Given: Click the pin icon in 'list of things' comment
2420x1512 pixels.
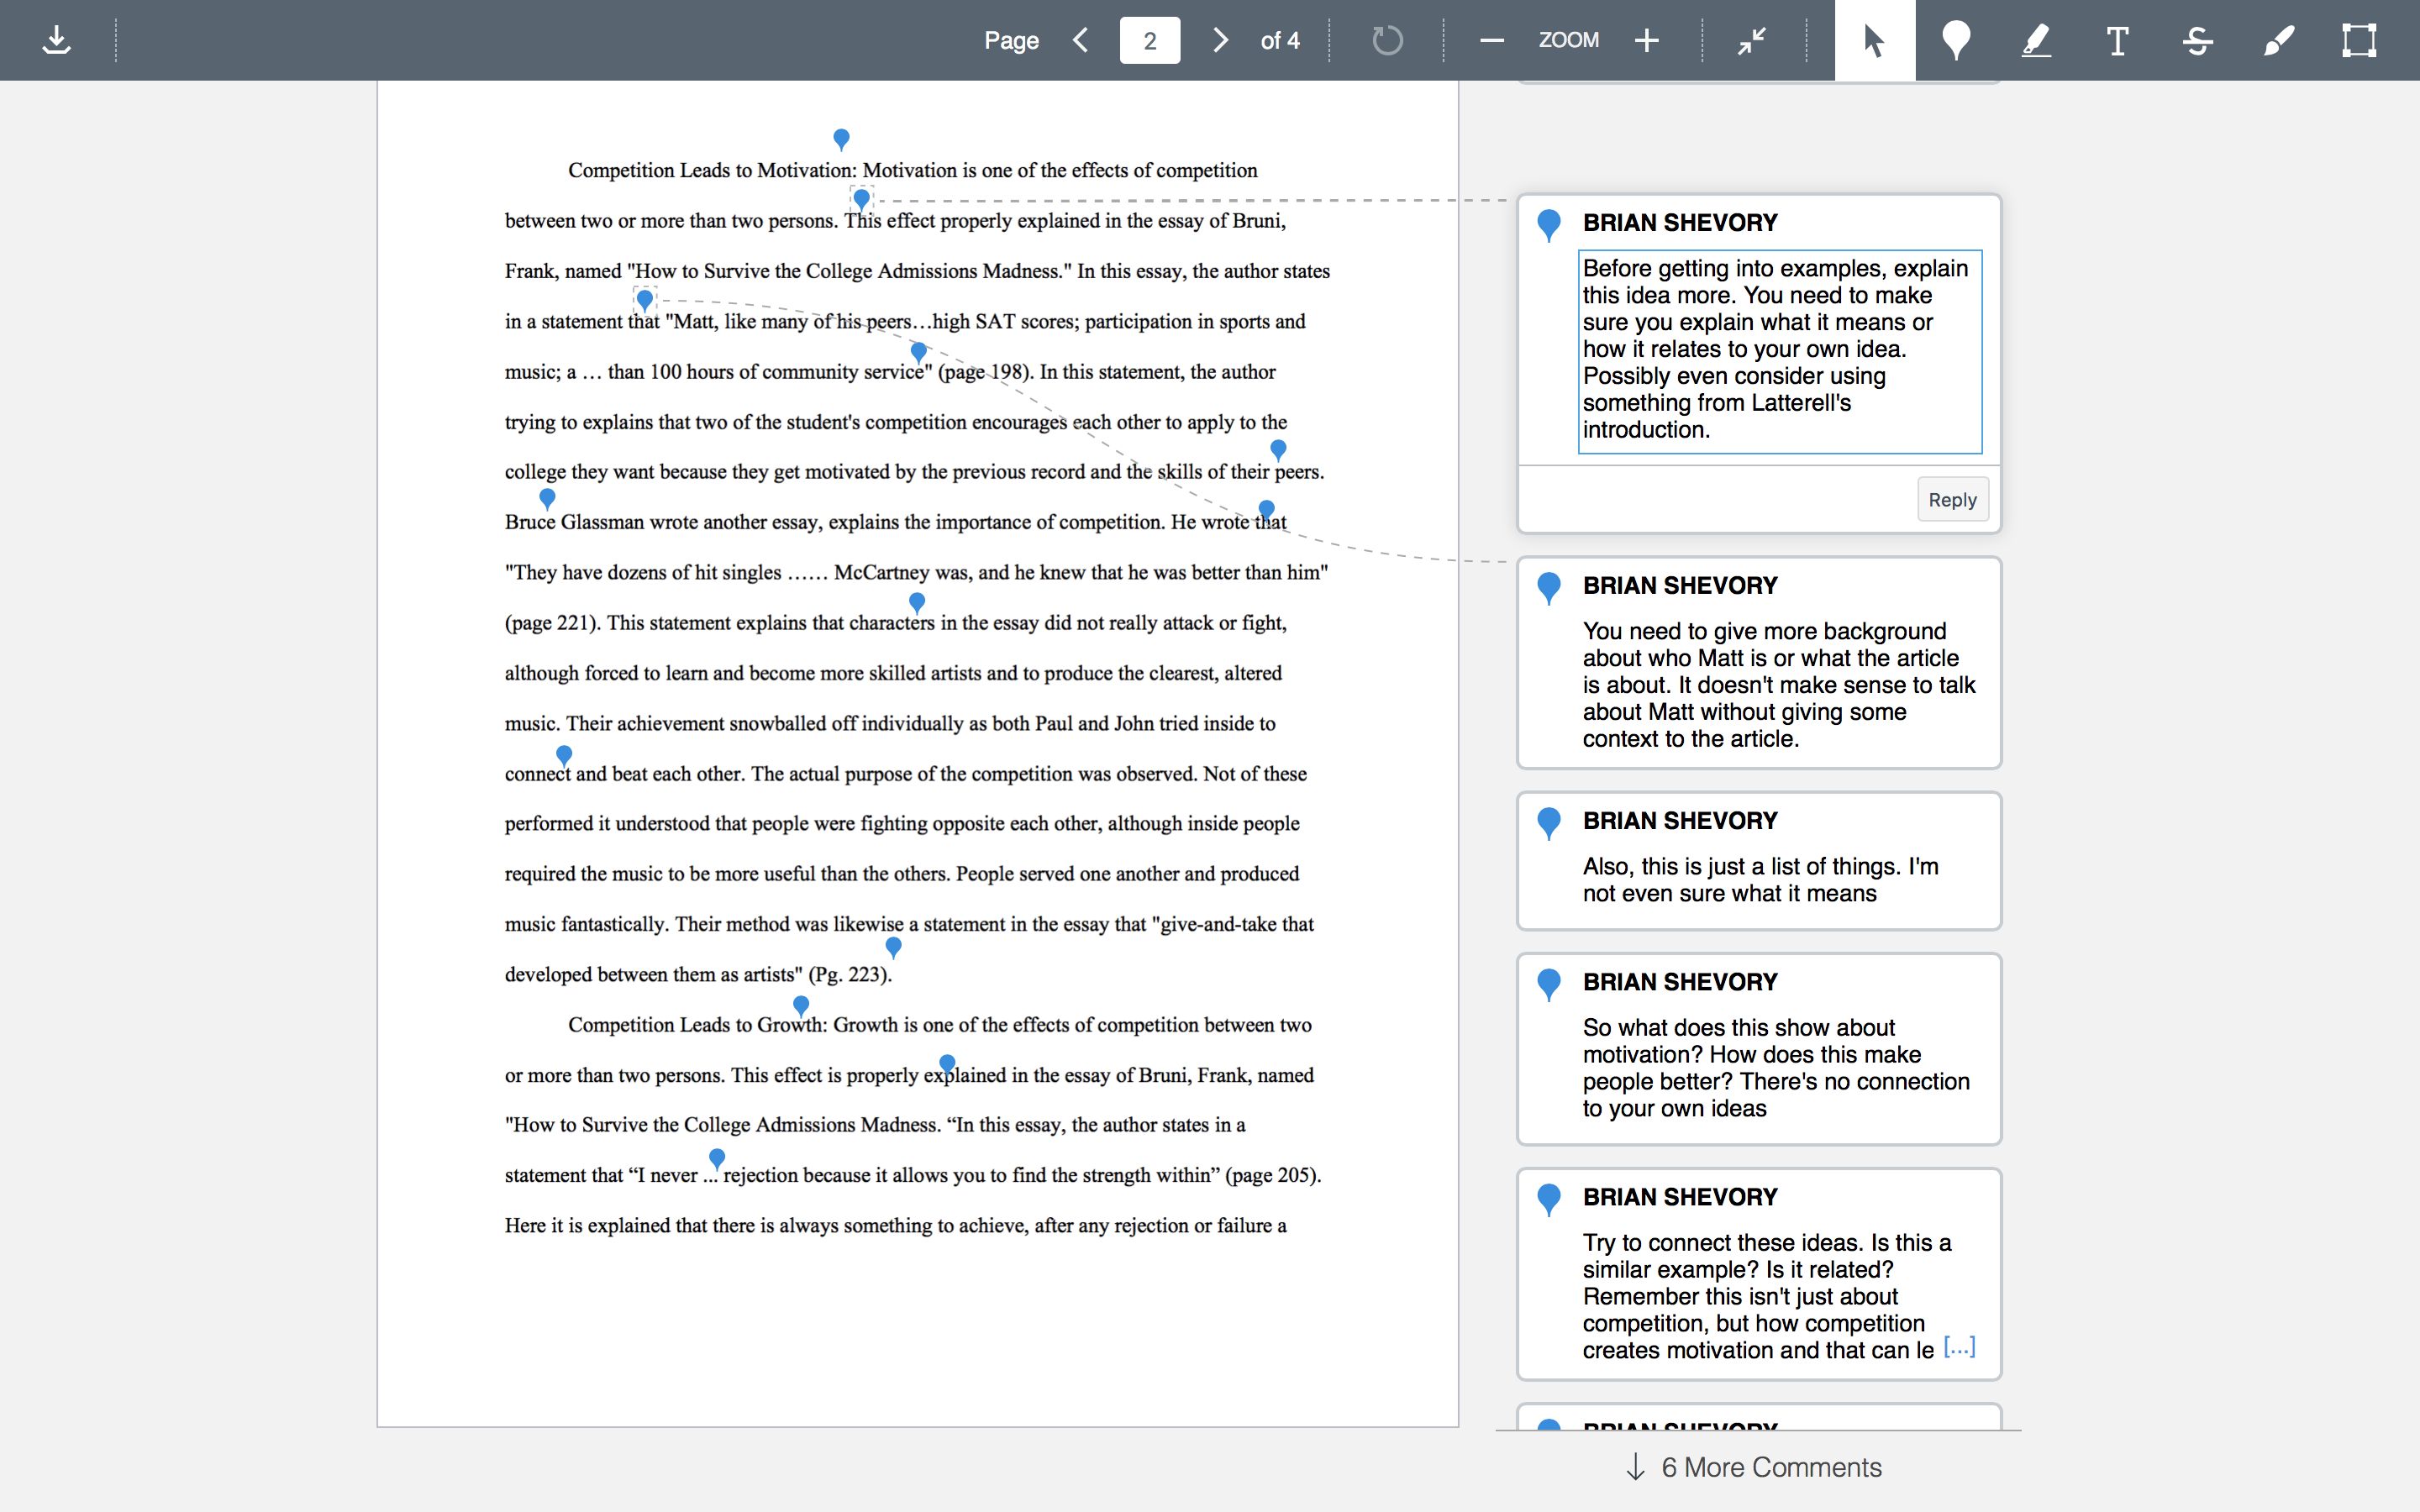Looking at the screenshot, I should point(1549,823).
